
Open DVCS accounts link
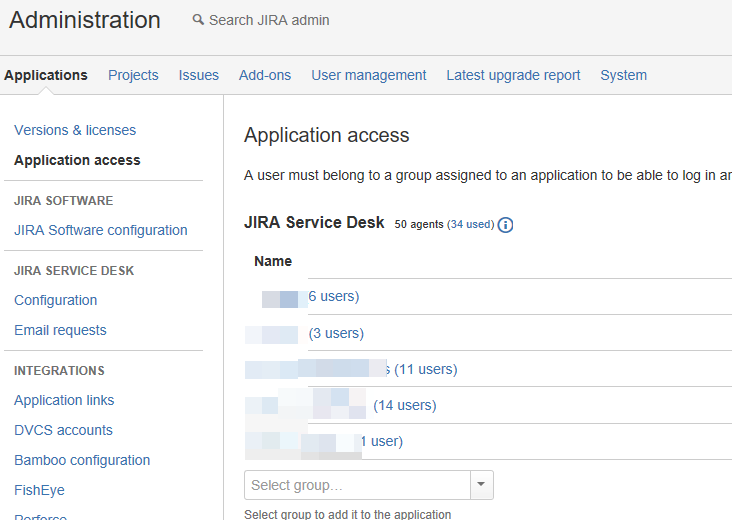pos(63,430)
